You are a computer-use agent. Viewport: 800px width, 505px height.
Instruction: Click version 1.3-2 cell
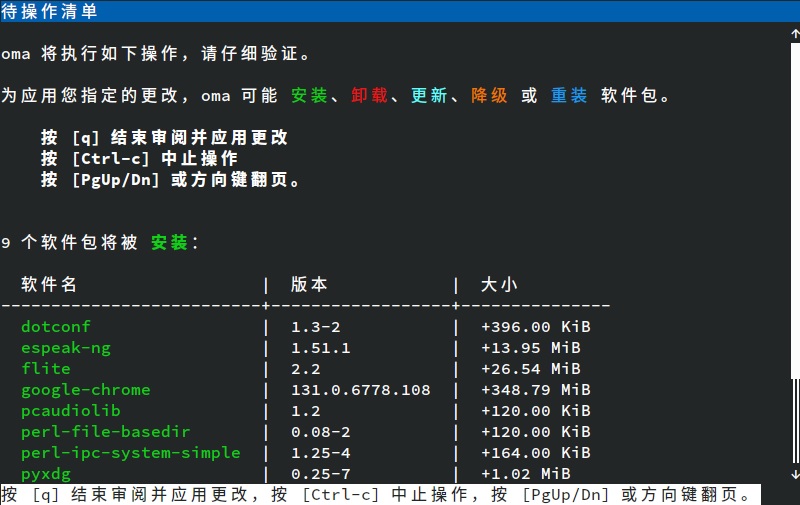coord(316,327)
